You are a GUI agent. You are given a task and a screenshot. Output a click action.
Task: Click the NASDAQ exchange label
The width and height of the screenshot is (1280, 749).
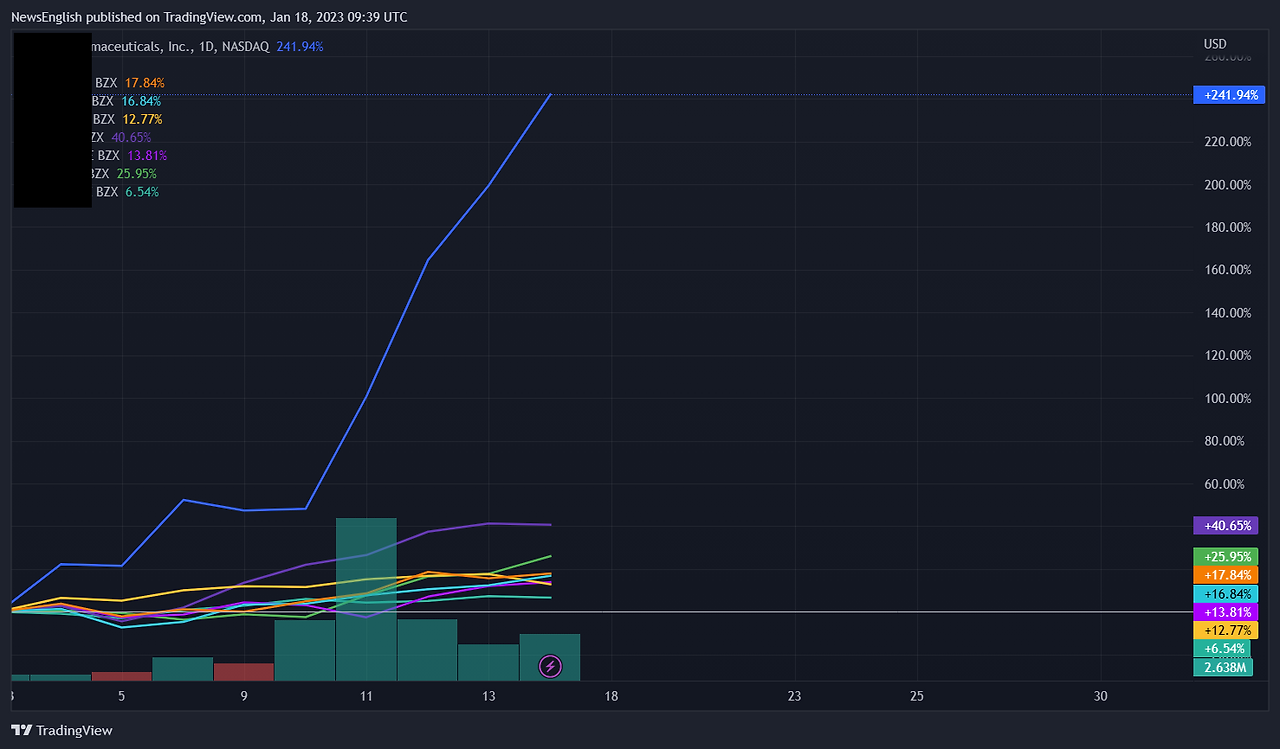click(246, 47)
